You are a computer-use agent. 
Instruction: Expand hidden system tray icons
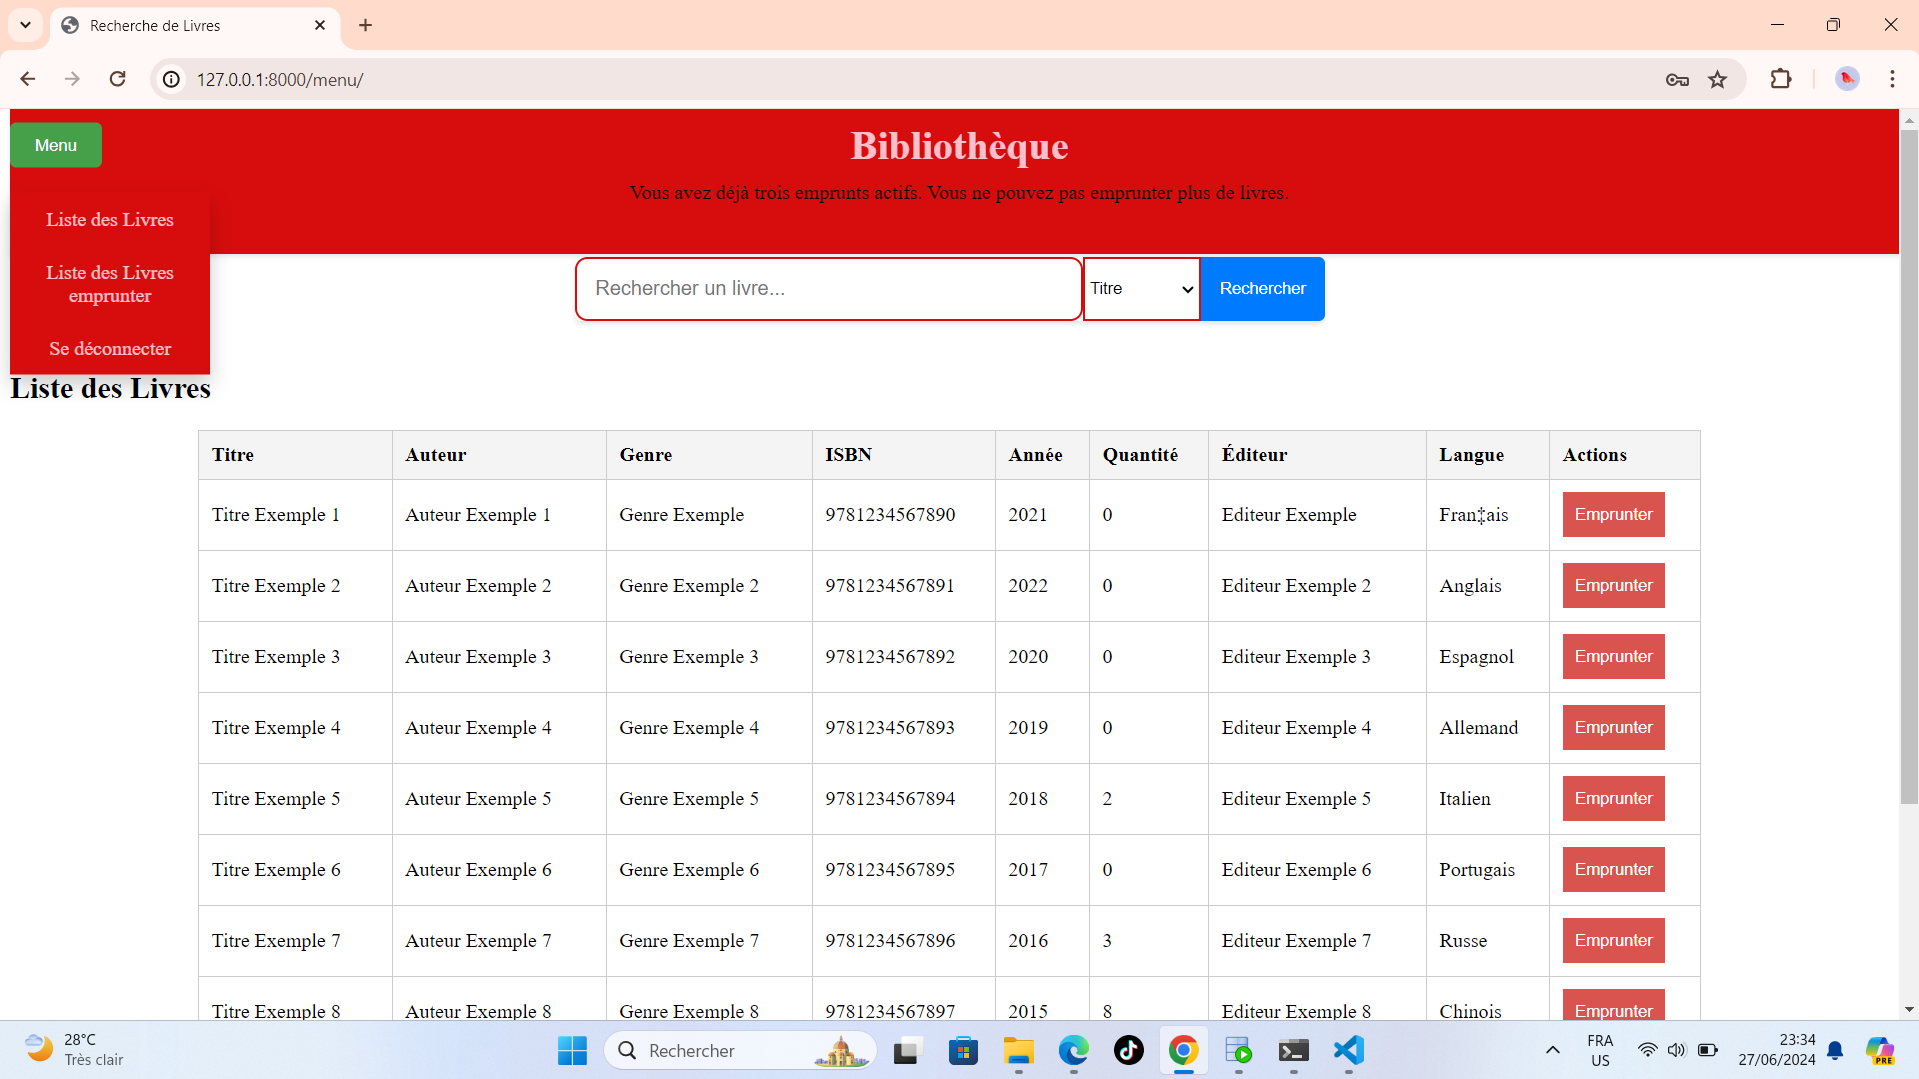1552,1050
